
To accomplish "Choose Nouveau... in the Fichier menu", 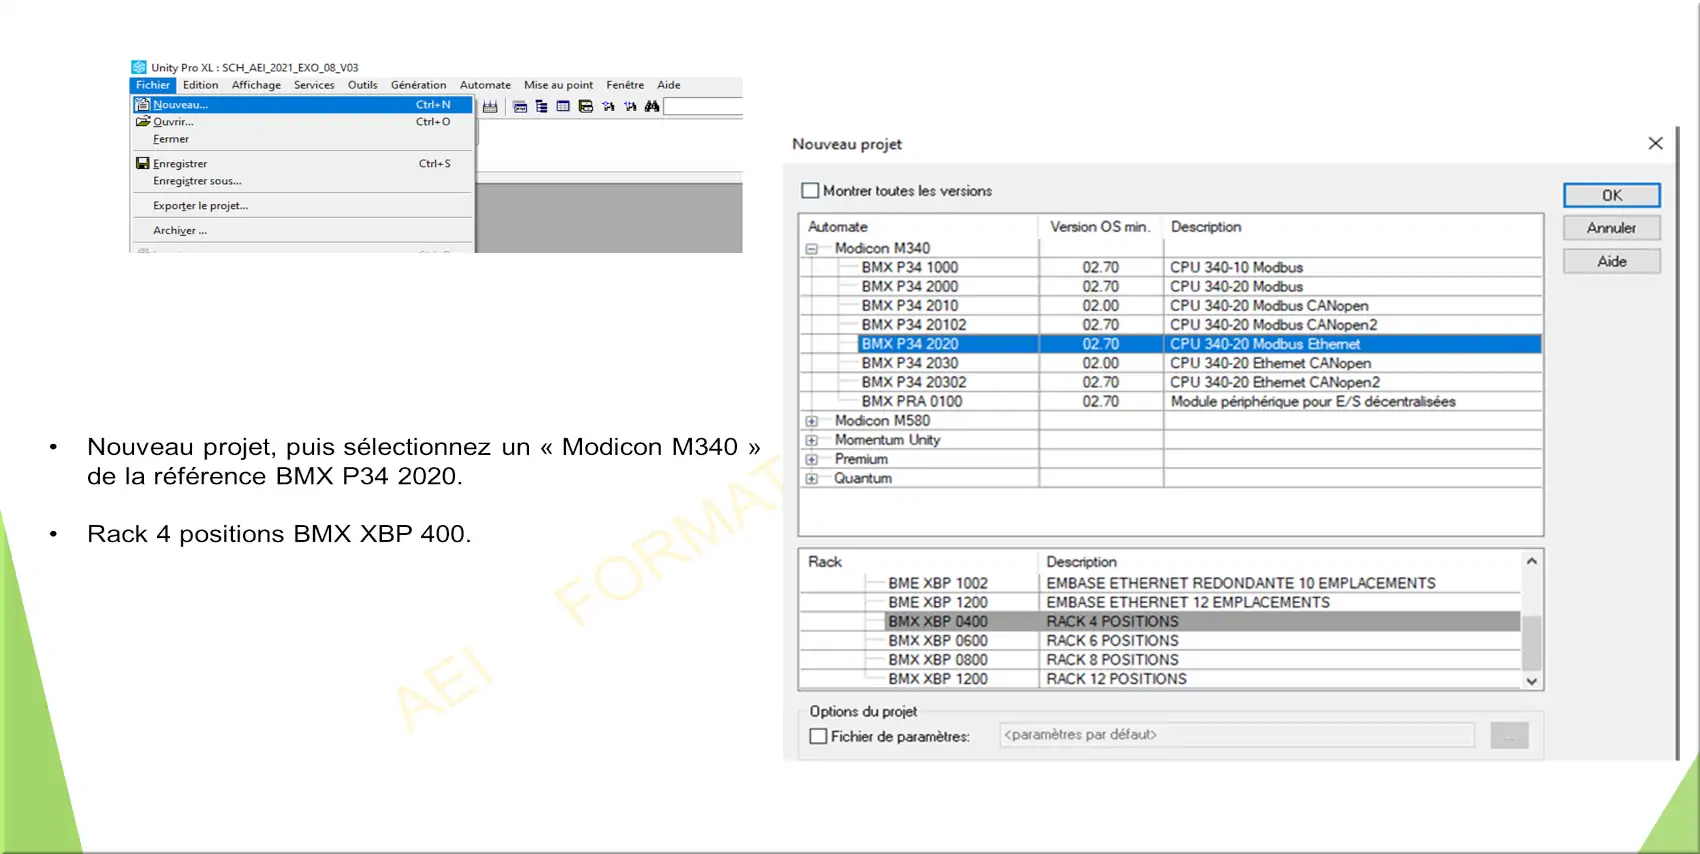I will tap(302, 104).
